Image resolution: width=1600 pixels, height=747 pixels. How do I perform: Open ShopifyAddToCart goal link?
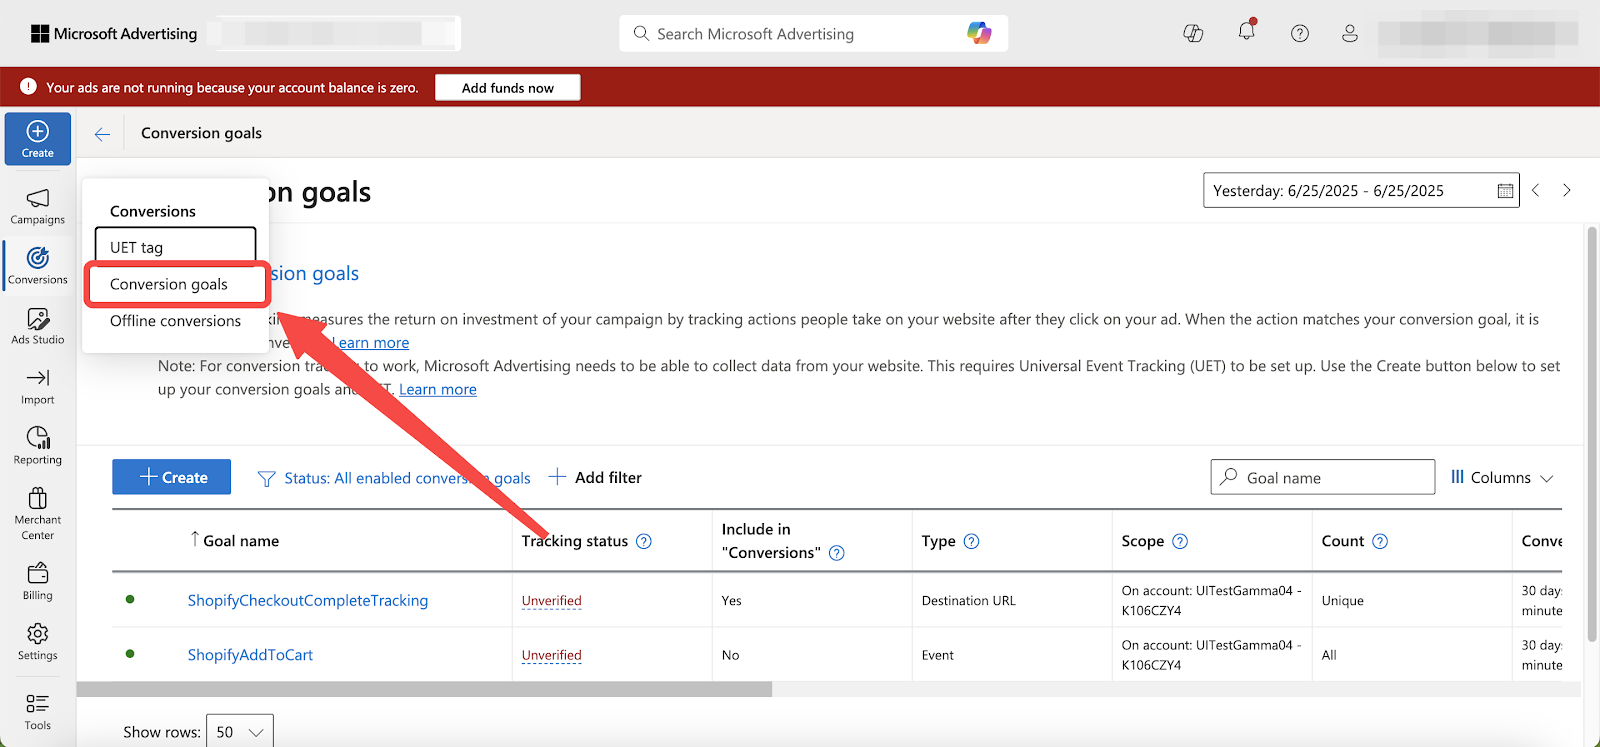pos(250,655)
